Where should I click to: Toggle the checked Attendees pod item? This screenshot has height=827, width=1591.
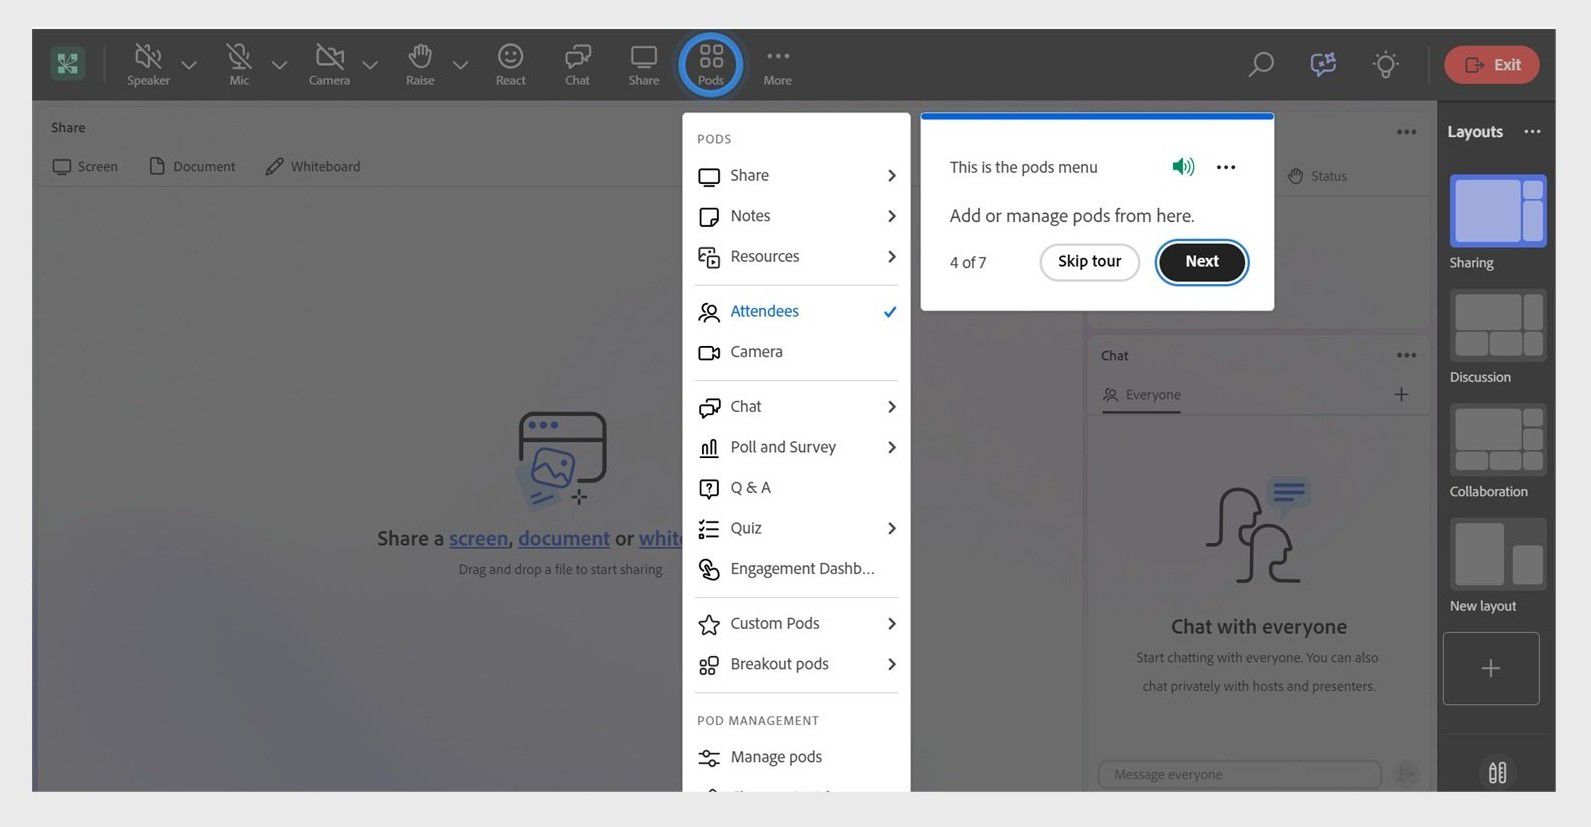click(x=797, y=312)
